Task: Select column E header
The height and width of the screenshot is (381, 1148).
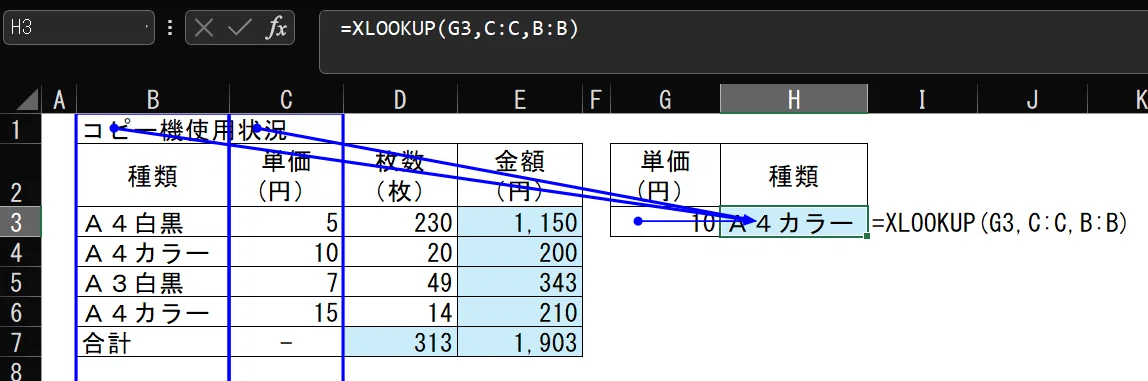Action: [520, 100]
